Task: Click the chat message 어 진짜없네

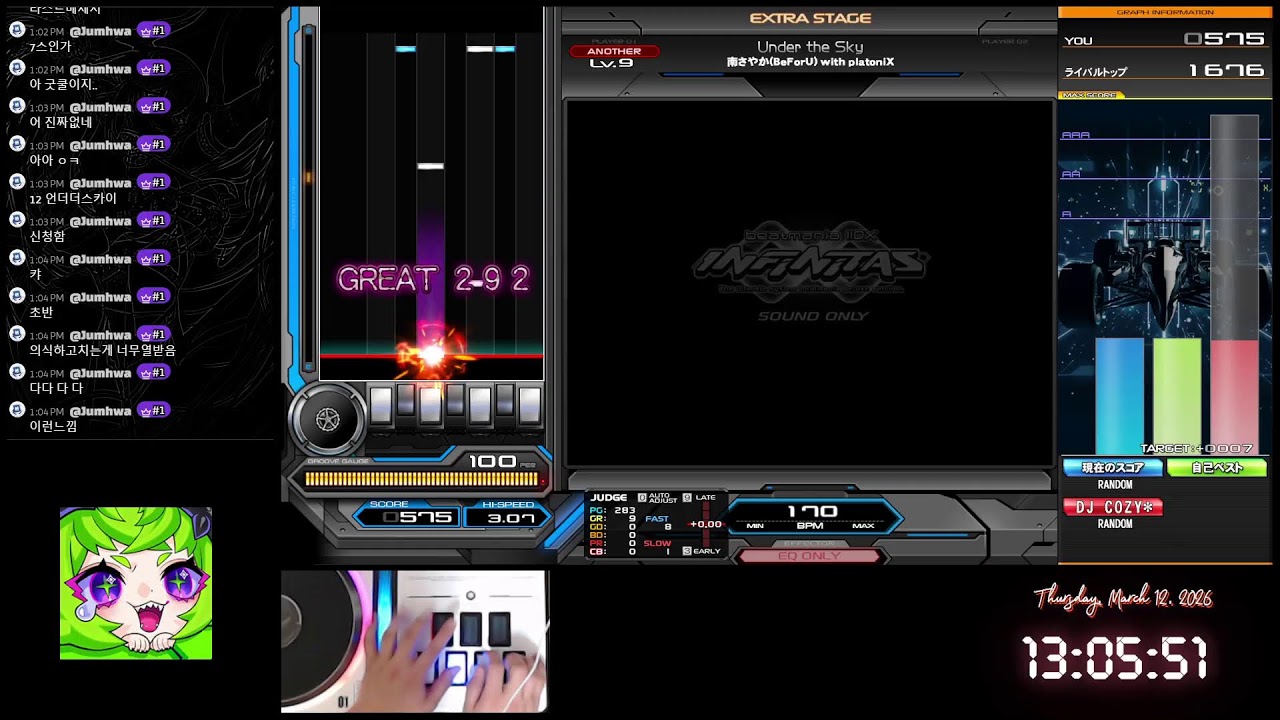Action: [60, 122]
